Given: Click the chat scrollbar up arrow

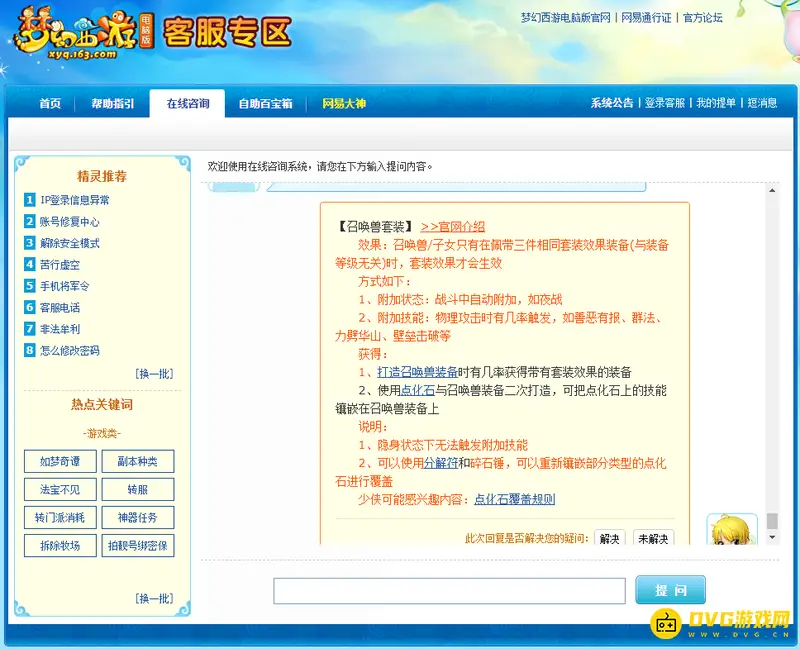Looking at the screenshot, I should 772,190.
